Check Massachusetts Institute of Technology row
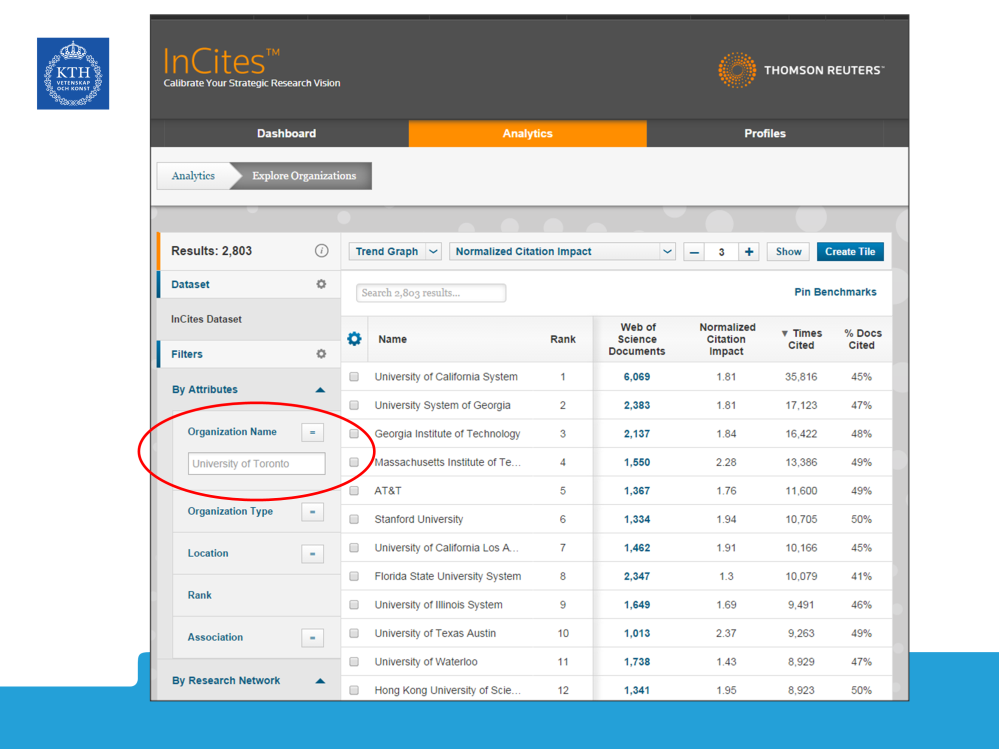 click(x=354, y=462)
